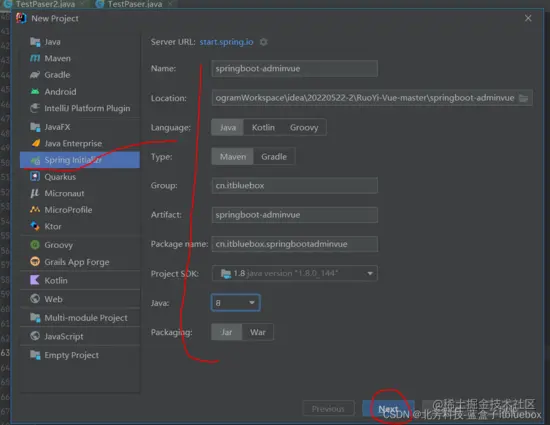Select the Spring Initializr list item
The image size is (550, 425).
pos(80,160)
